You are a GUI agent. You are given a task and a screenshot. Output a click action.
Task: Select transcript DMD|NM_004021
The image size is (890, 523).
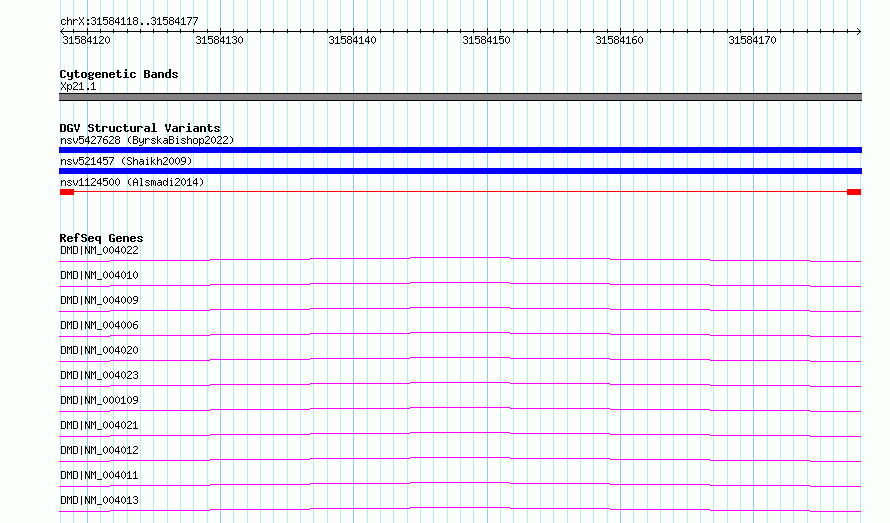[x=99, y=425]
